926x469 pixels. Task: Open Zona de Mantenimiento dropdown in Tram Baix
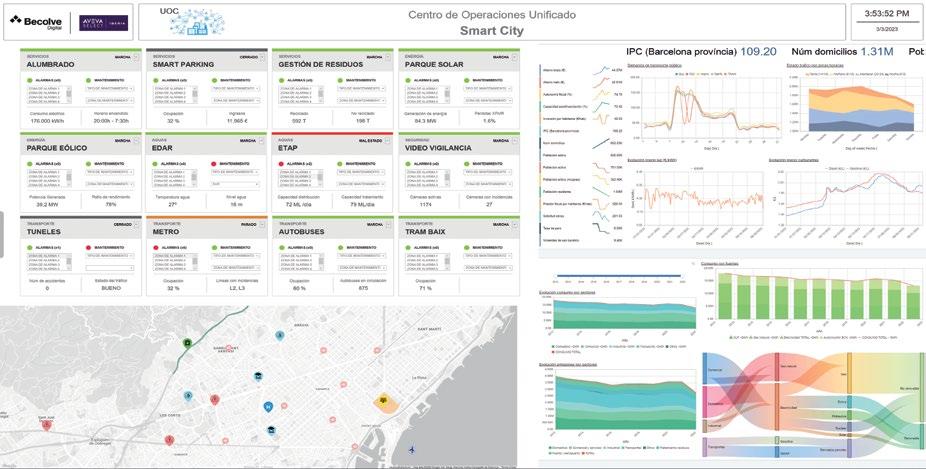488,268
